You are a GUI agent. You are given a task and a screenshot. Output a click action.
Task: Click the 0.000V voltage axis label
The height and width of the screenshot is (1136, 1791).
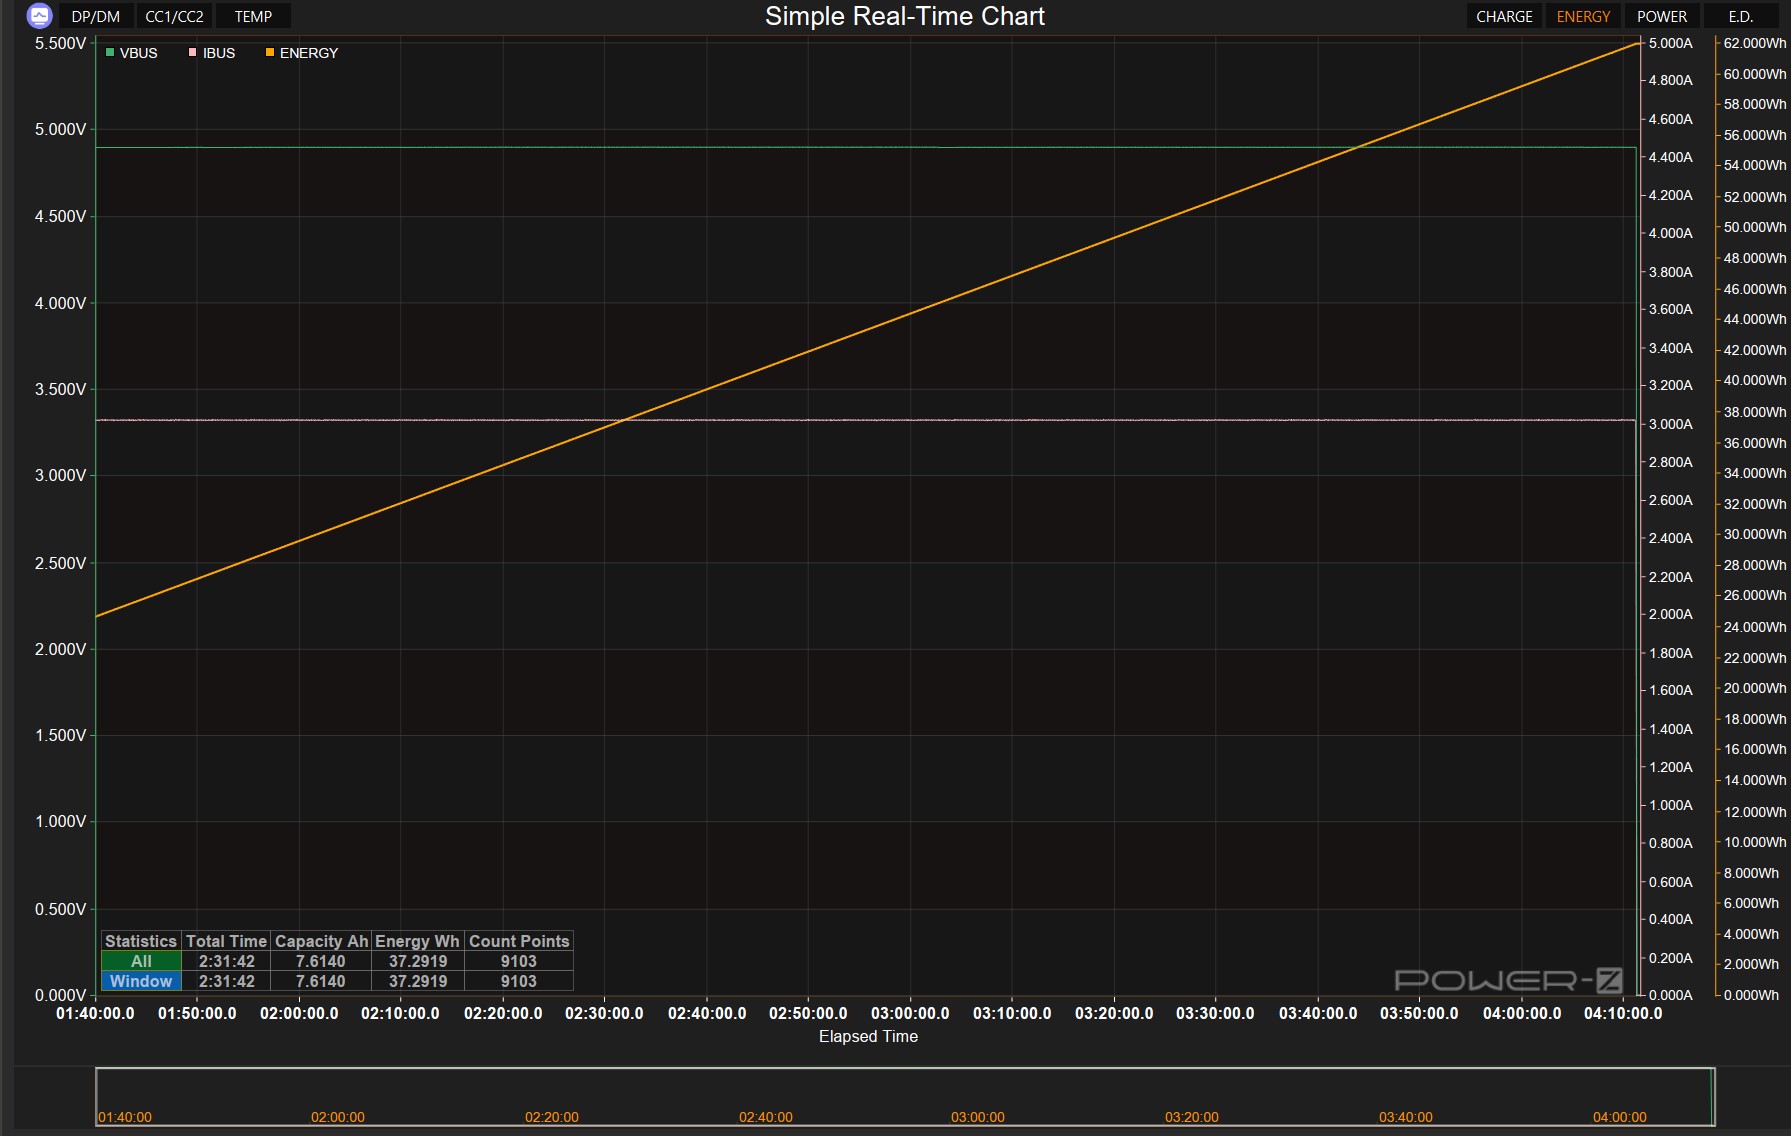(x=61, y=995)
